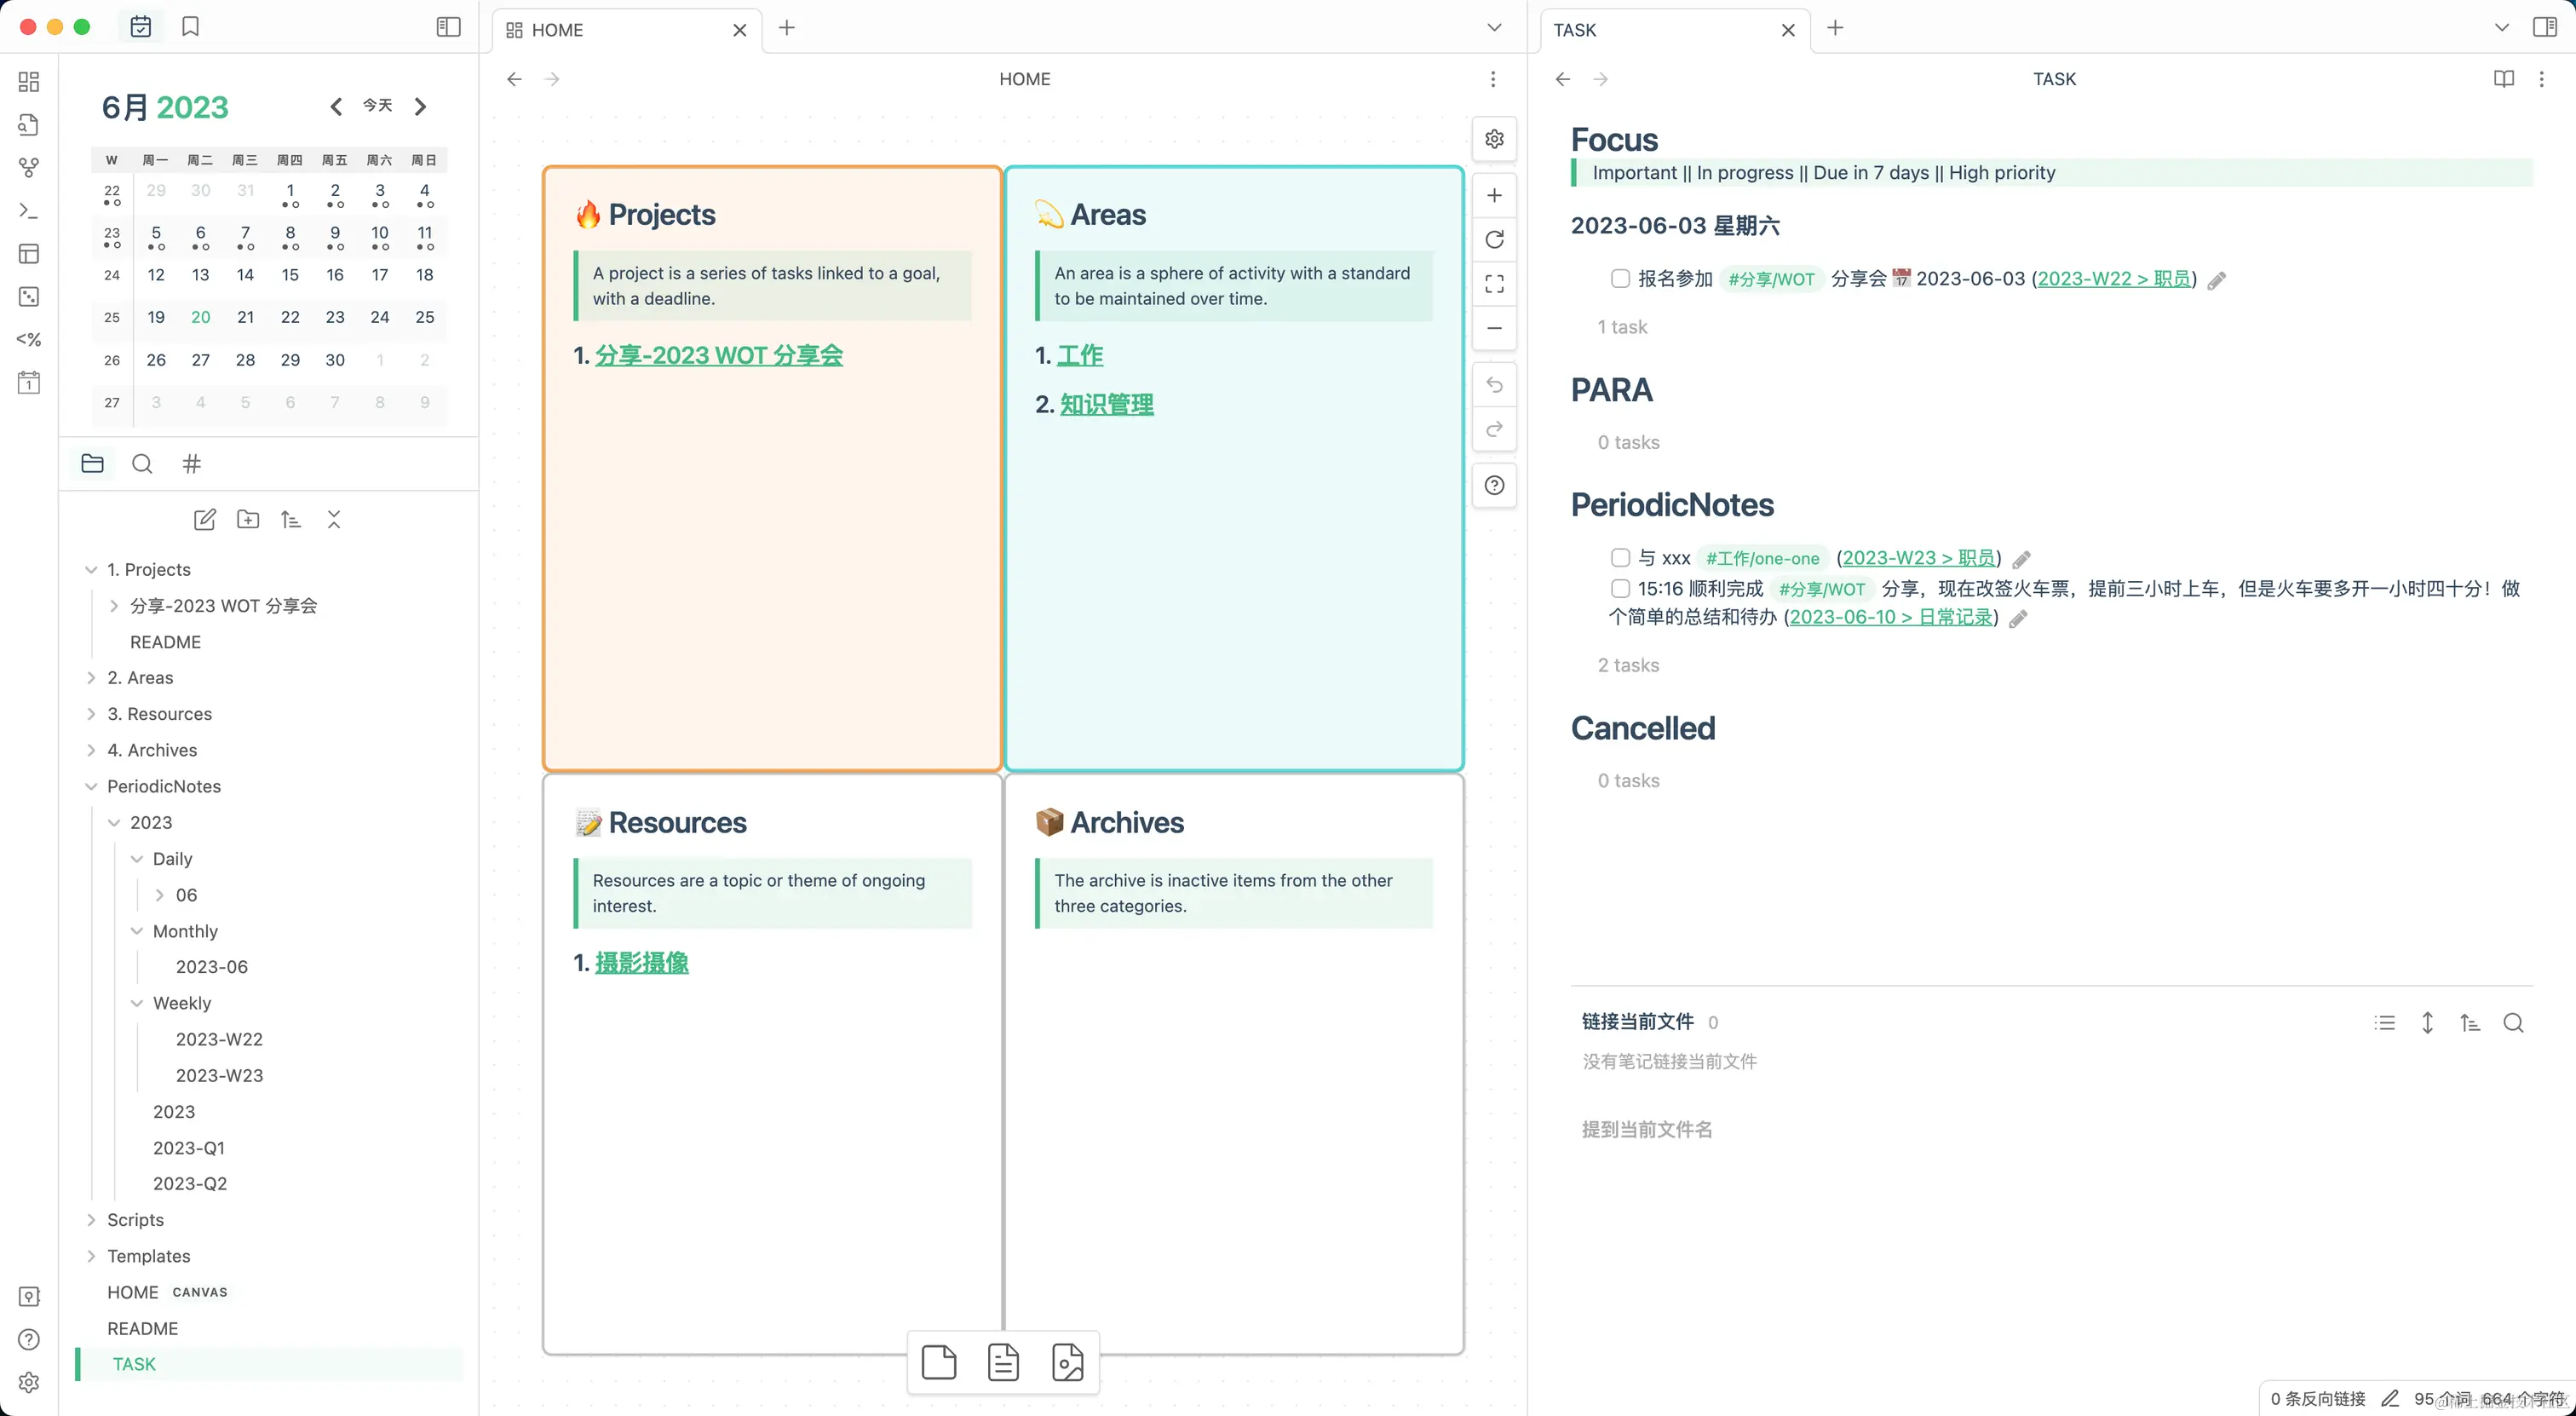
Task: Switch TASK pane to reading view icon
Action: (2503, 79)
